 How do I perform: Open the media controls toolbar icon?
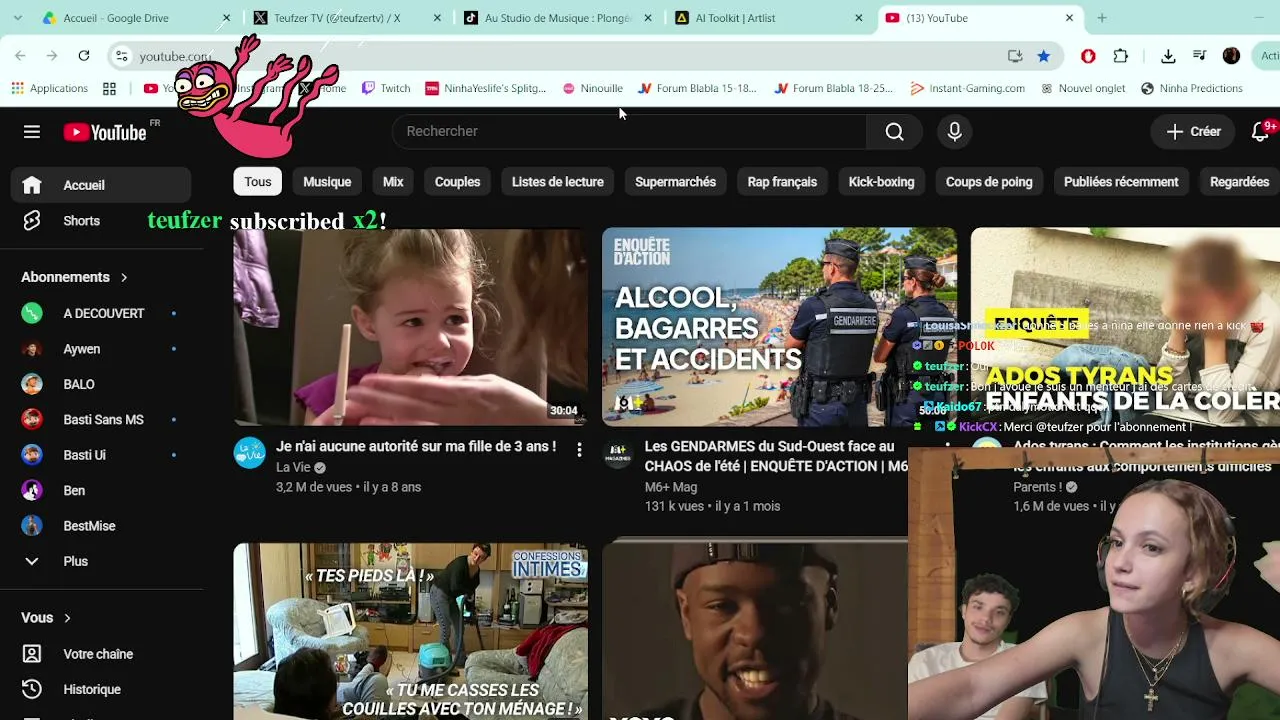(1200, 56)
